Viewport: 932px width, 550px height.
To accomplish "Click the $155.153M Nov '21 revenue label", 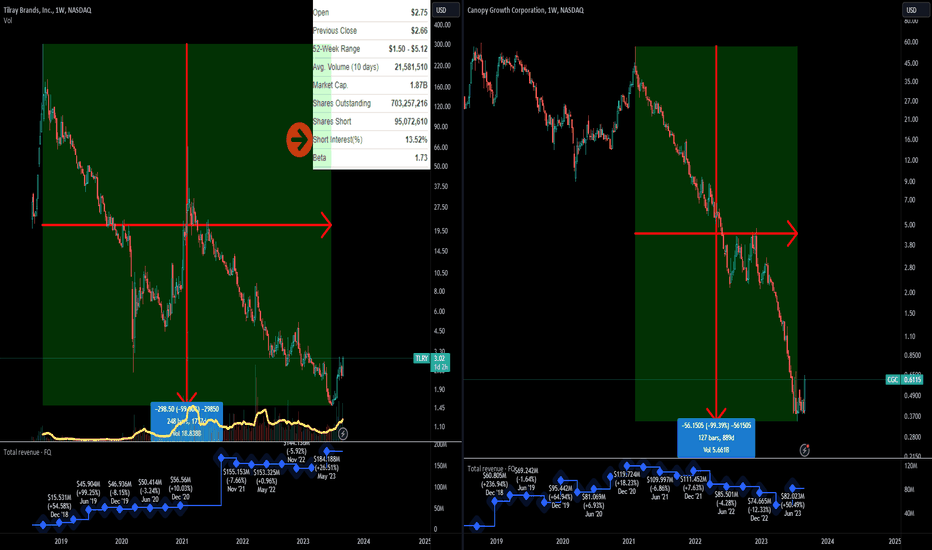I will point(236,480).
